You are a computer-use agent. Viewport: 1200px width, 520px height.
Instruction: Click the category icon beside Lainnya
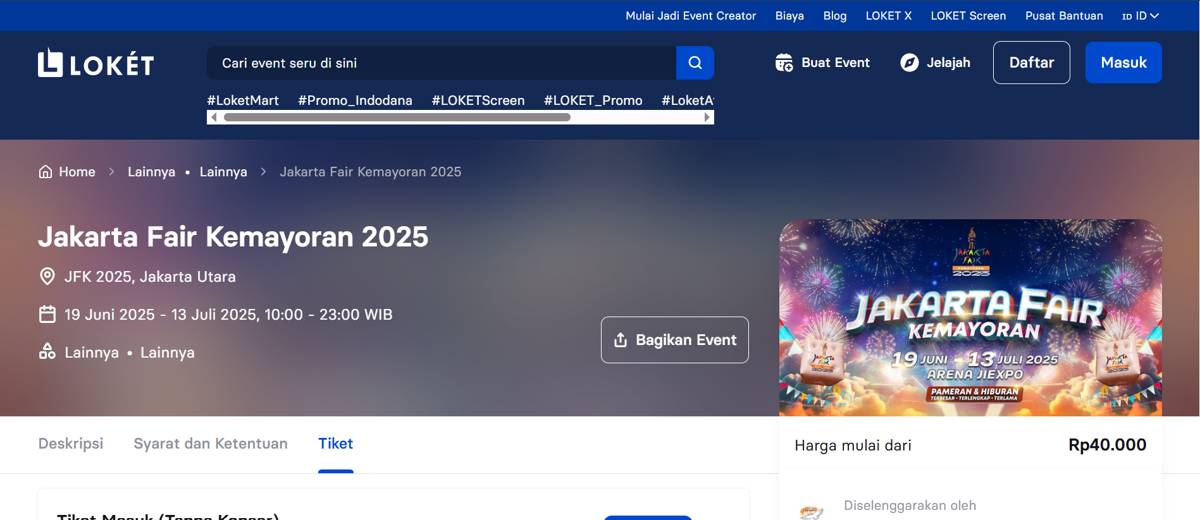(x=47, y=352)
